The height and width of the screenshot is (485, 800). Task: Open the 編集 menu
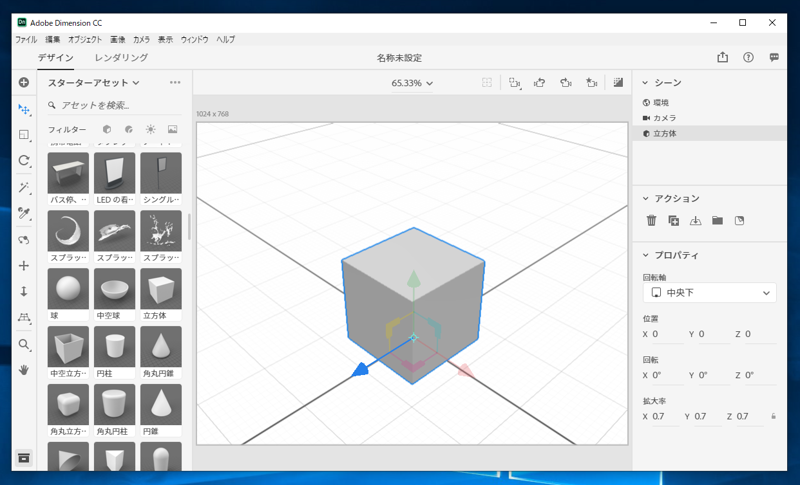click(x=53, y=39)
